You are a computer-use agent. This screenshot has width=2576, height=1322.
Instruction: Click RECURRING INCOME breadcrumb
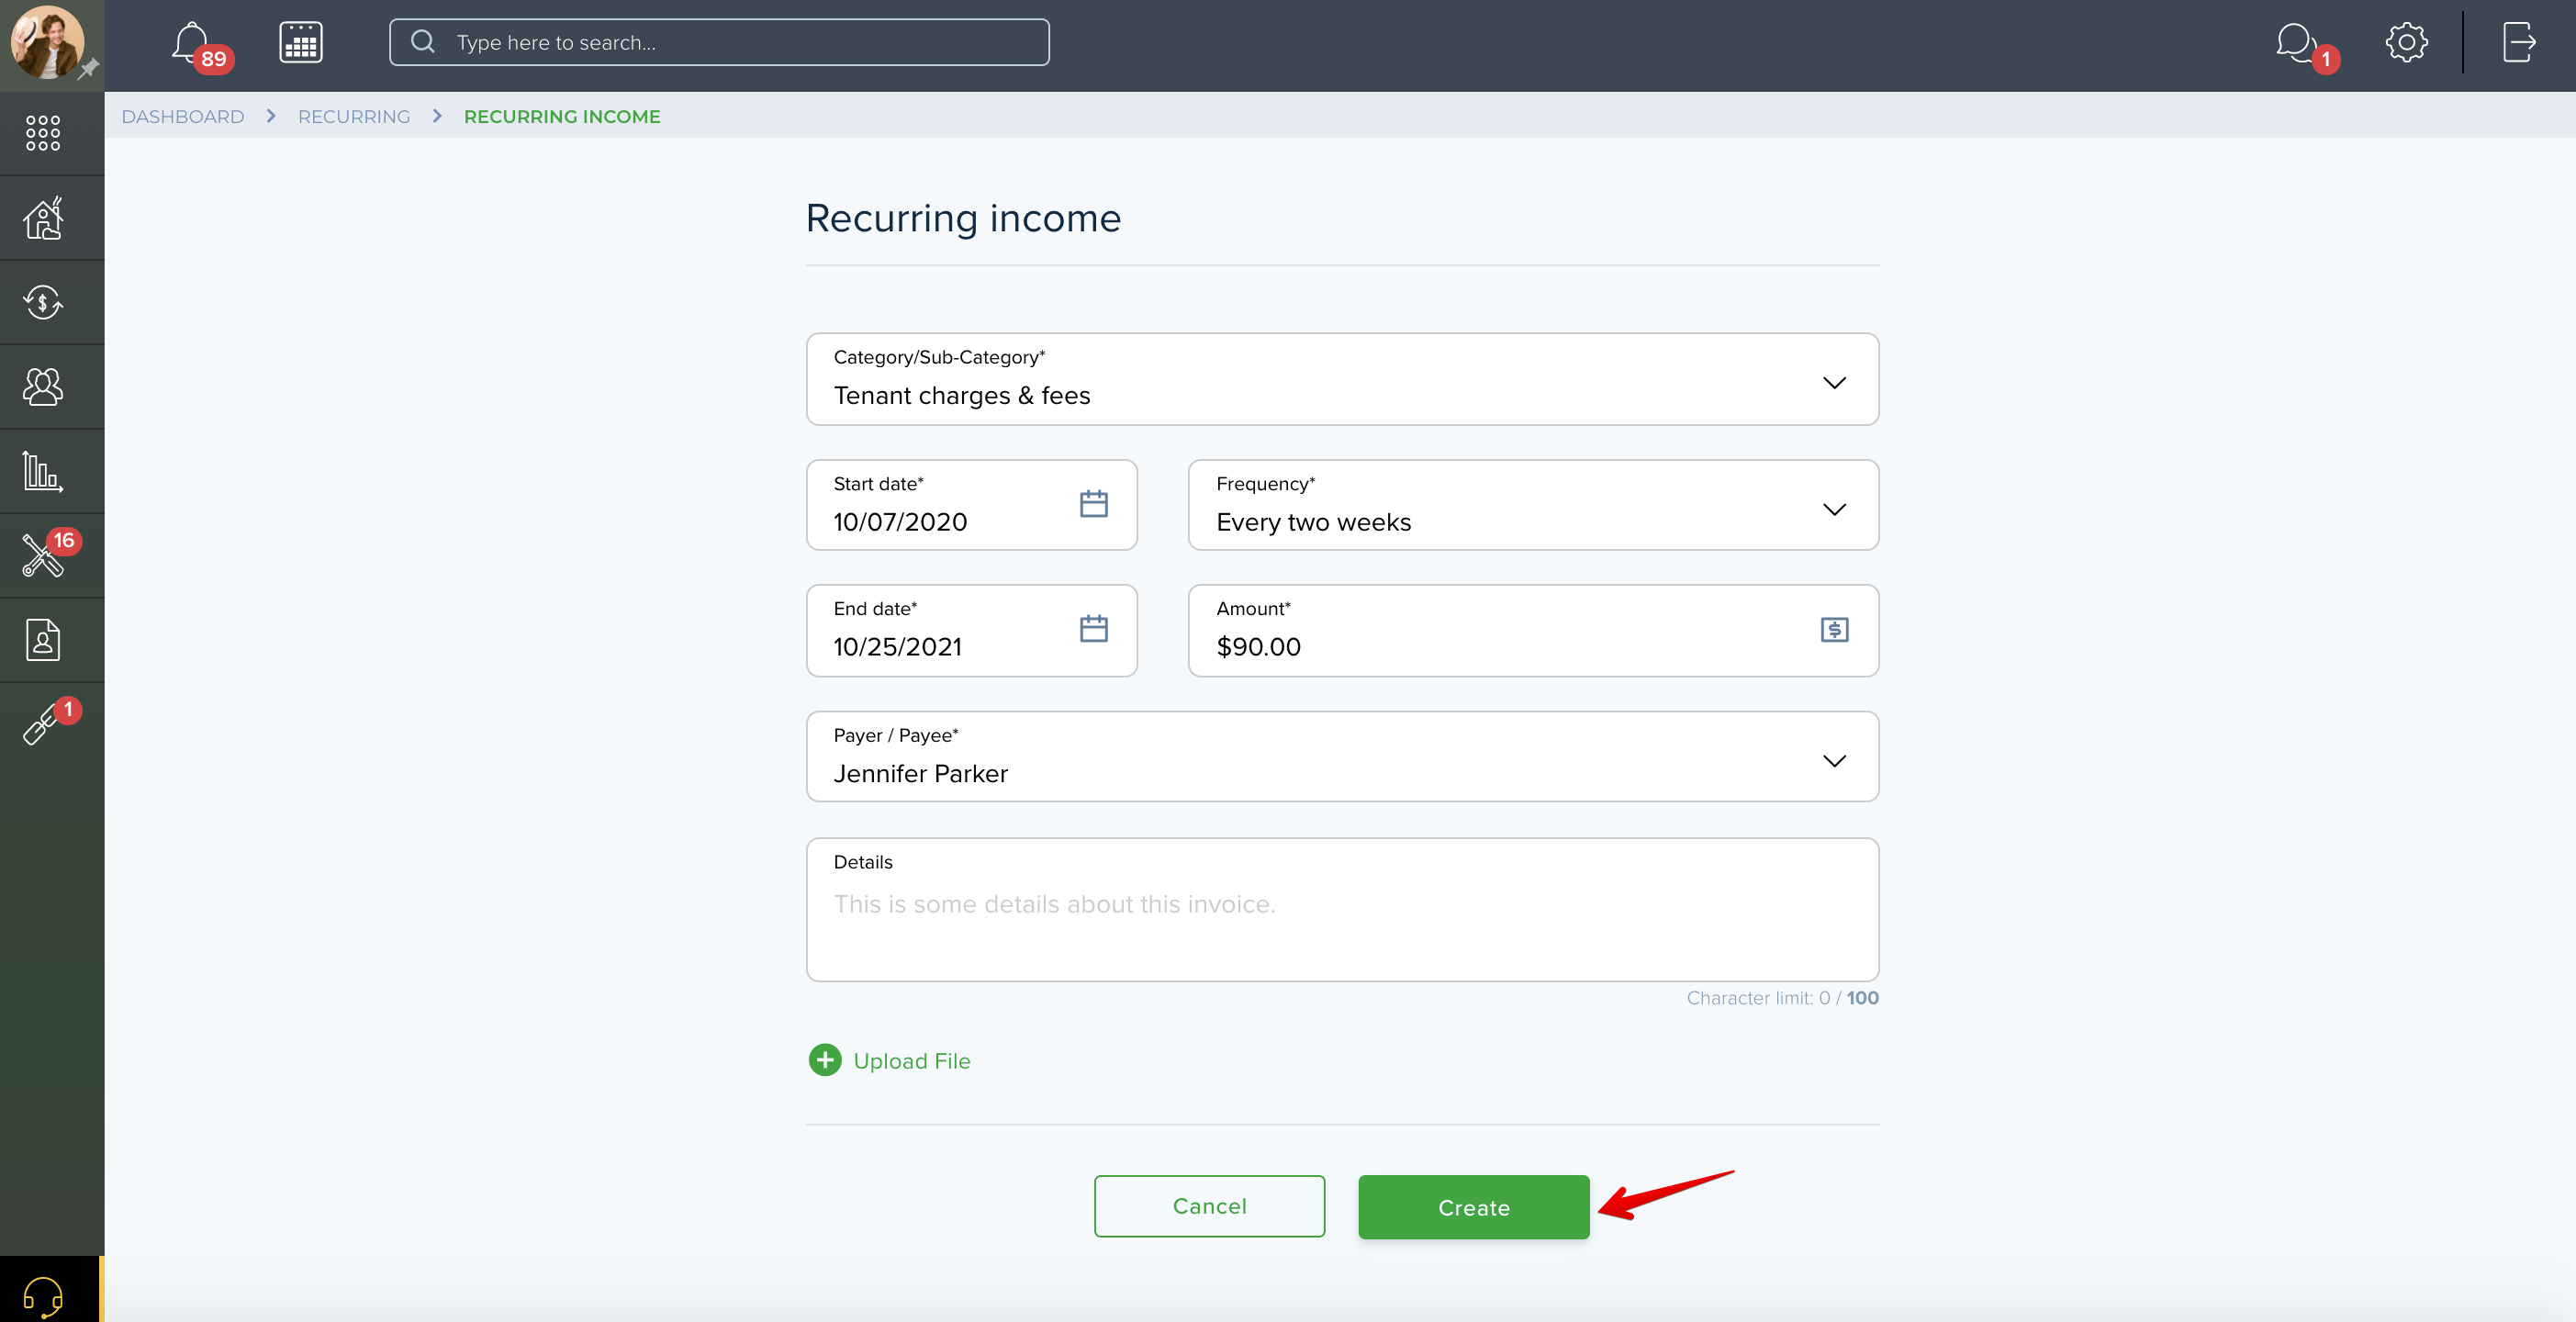click(562, 117)
